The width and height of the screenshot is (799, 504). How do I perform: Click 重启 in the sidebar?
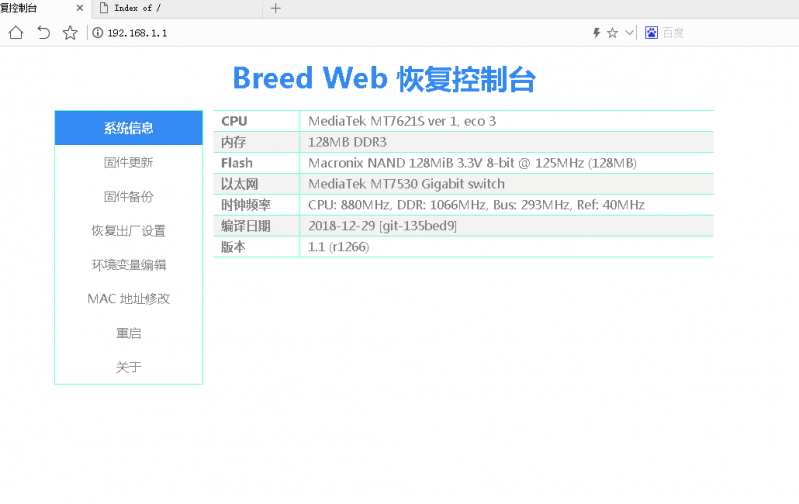(128, 333)
